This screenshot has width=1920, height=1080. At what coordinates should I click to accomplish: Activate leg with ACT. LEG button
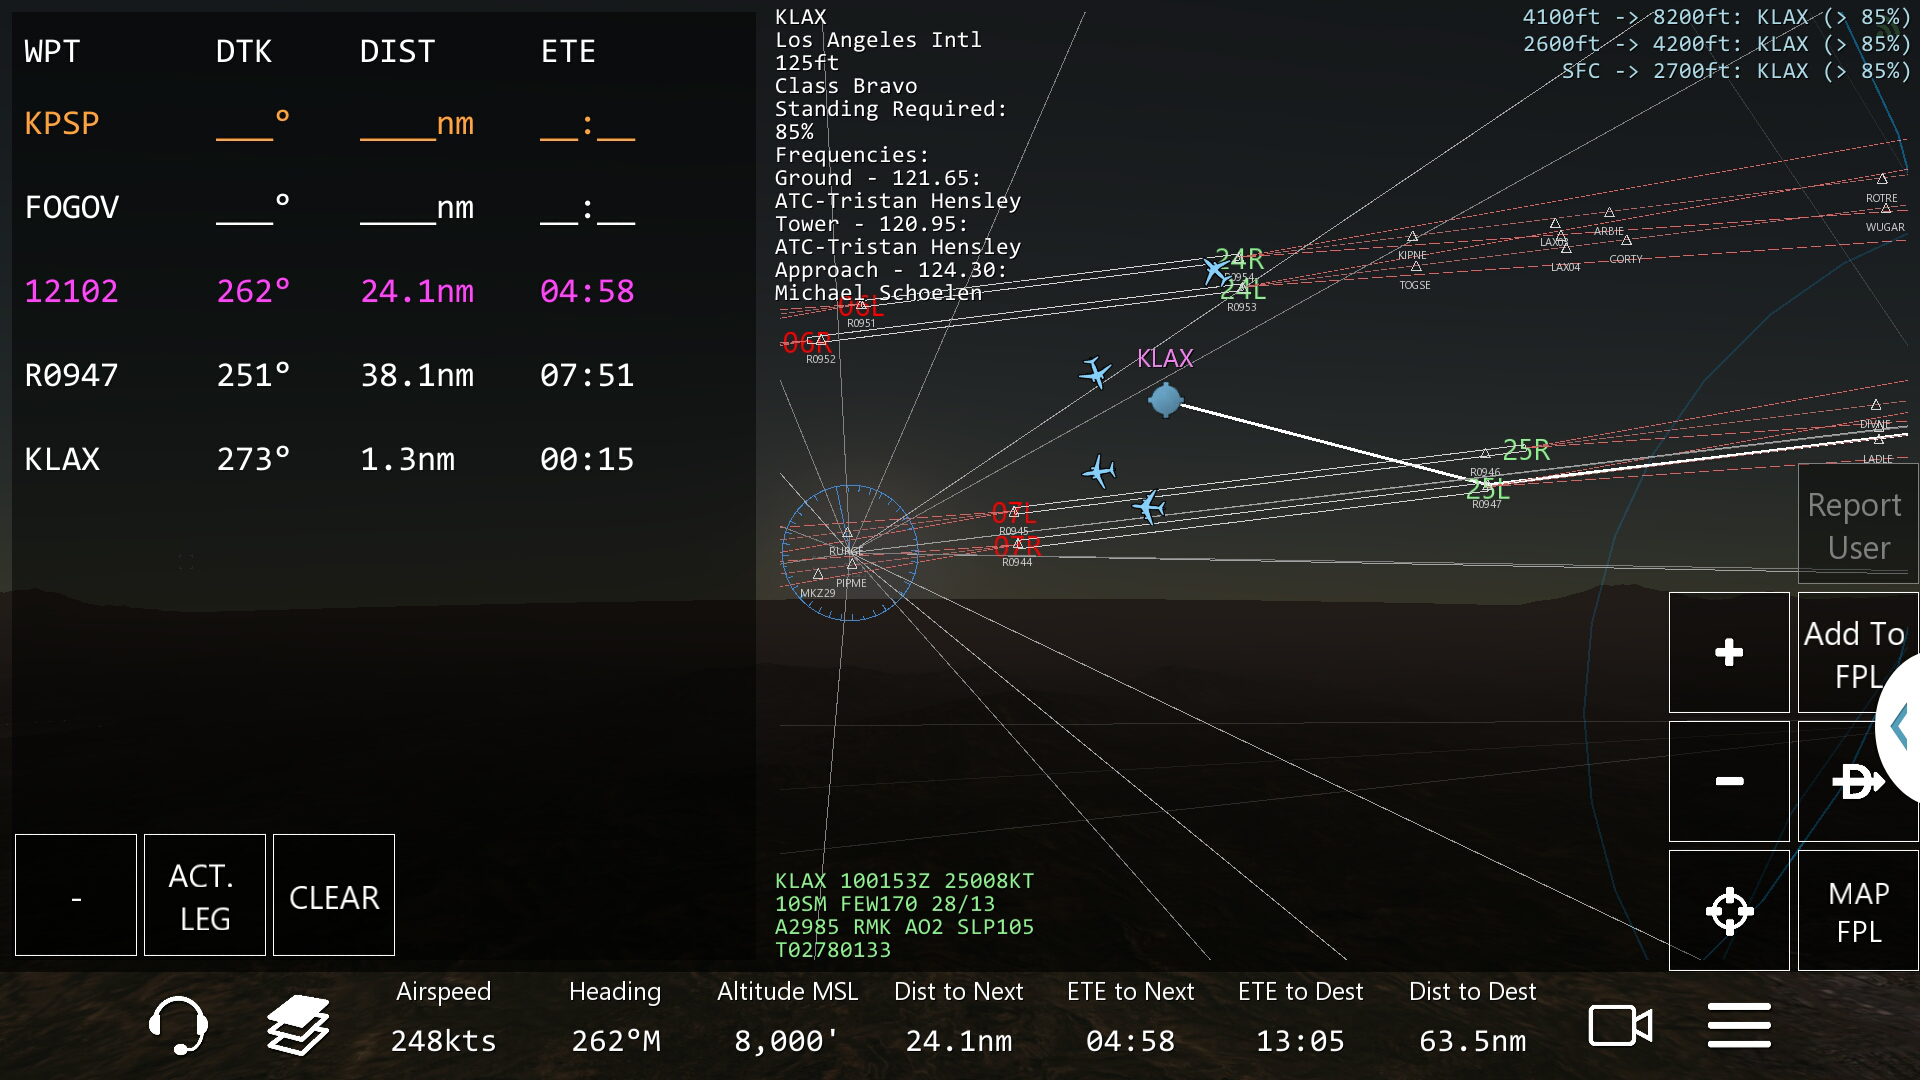point(205,896)
